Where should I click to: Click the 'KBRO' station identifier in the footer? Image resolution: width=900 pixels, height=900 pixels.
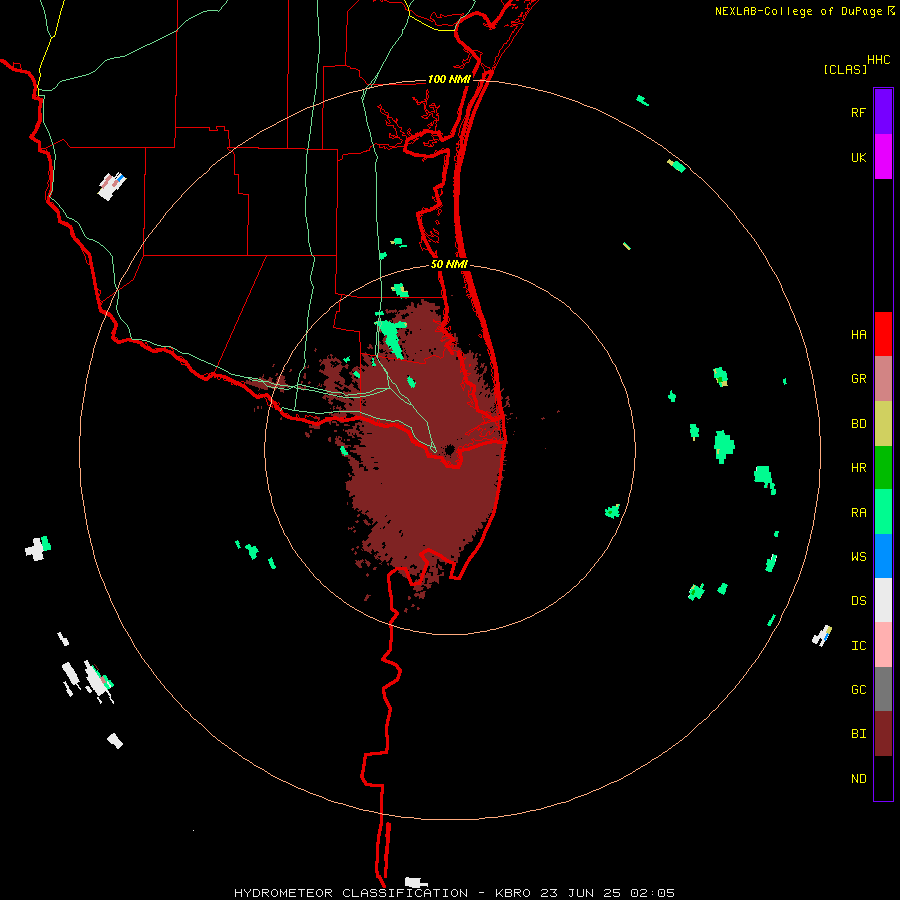pos(514,893)
